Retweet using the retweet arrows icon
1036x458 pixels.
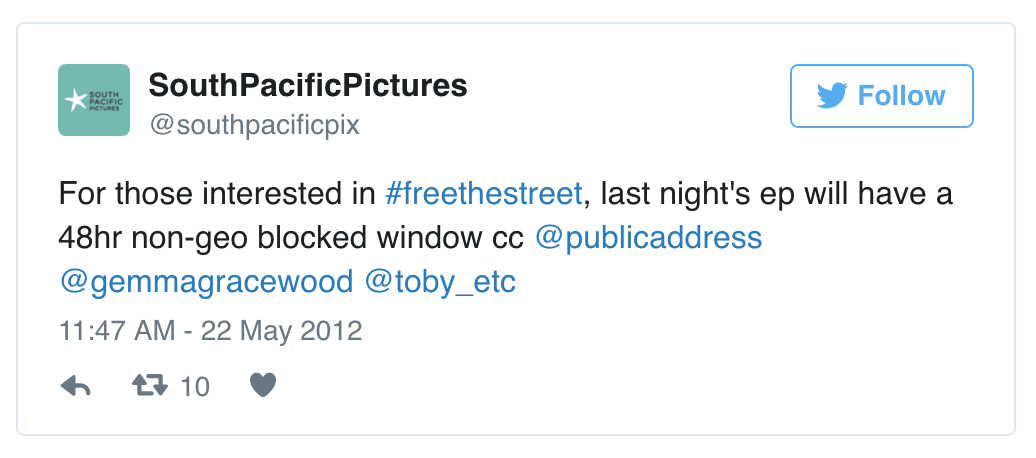click(149, 386)
